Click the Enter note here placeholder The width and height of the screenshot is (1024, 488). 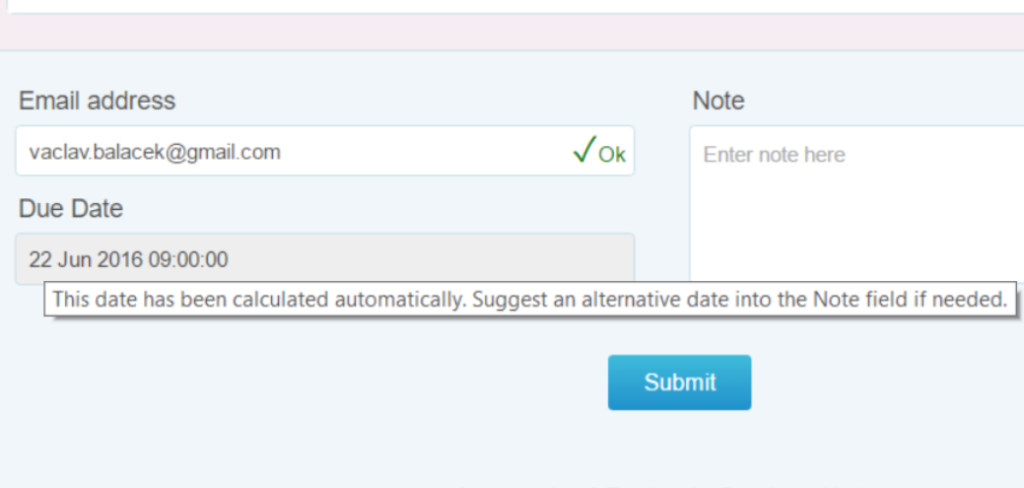(774, 155)
